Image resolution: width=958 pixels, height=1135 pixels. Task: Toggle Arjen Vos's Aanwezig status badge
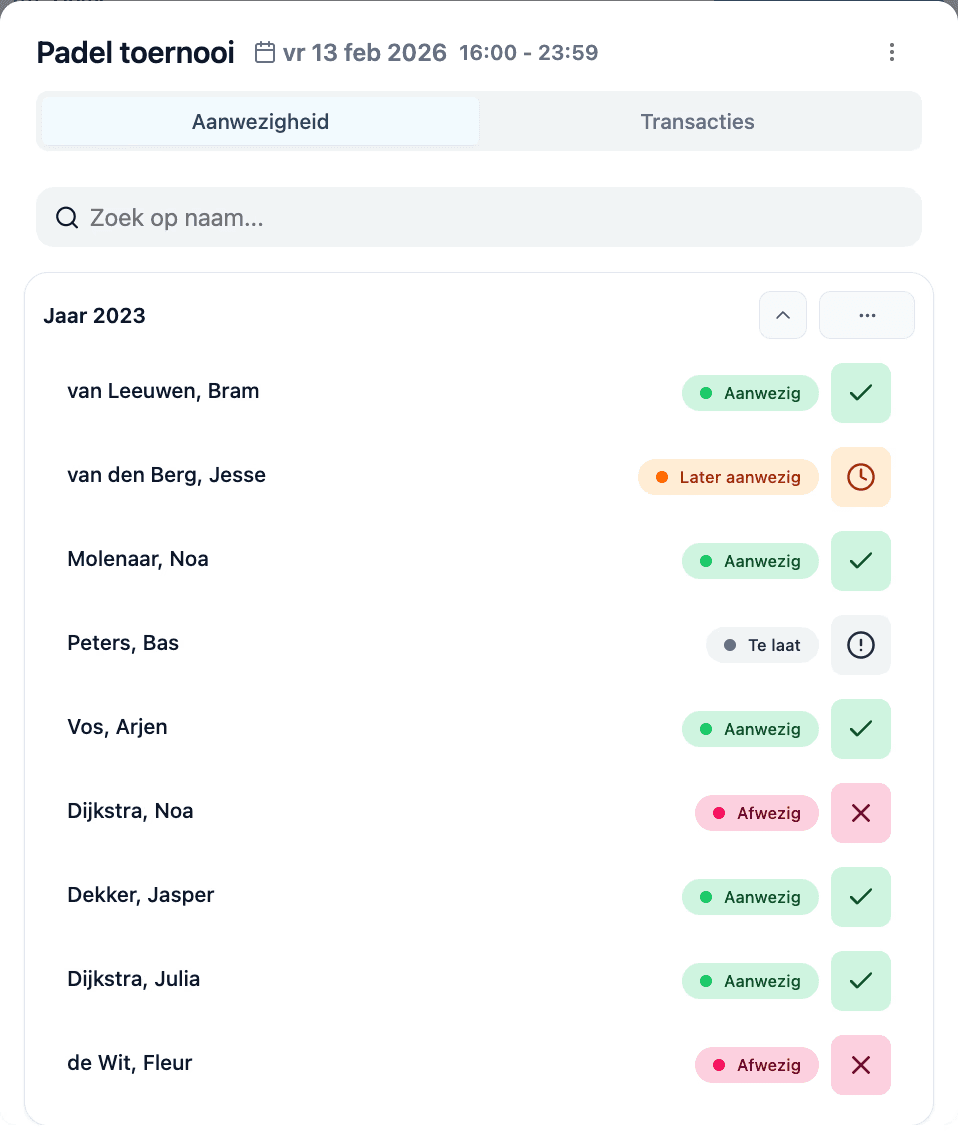tap(750, 729)
